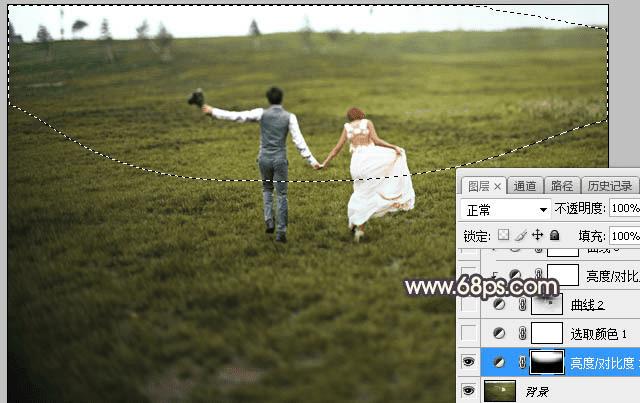Open the 正常 blend mode dropdown
Screen dimensions: 640x403
tap(505, 210)
